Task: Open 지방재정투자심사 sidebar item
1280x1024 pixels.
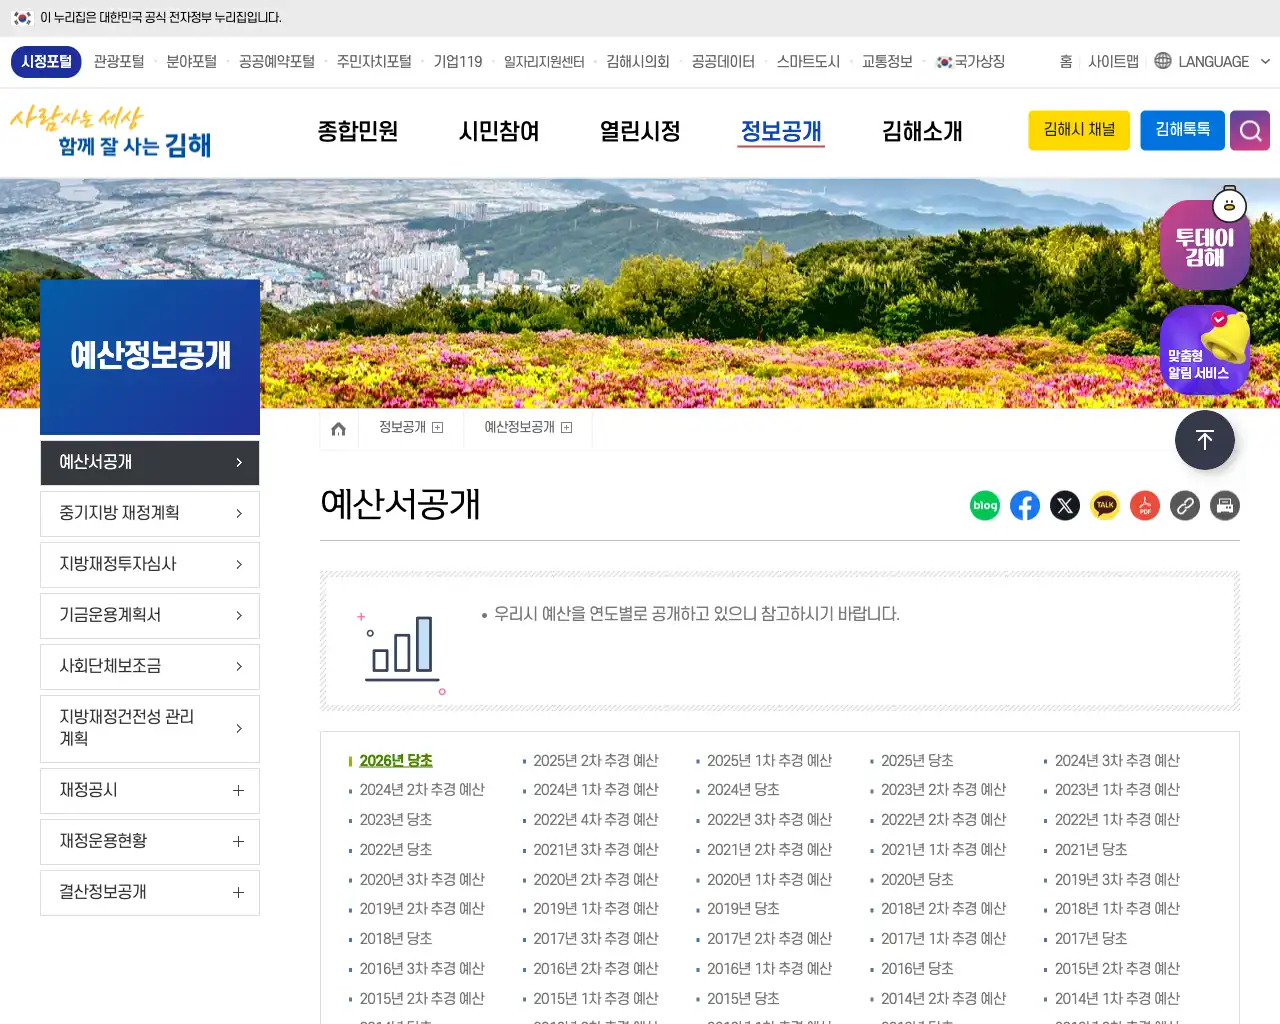Action: [150, 565]
